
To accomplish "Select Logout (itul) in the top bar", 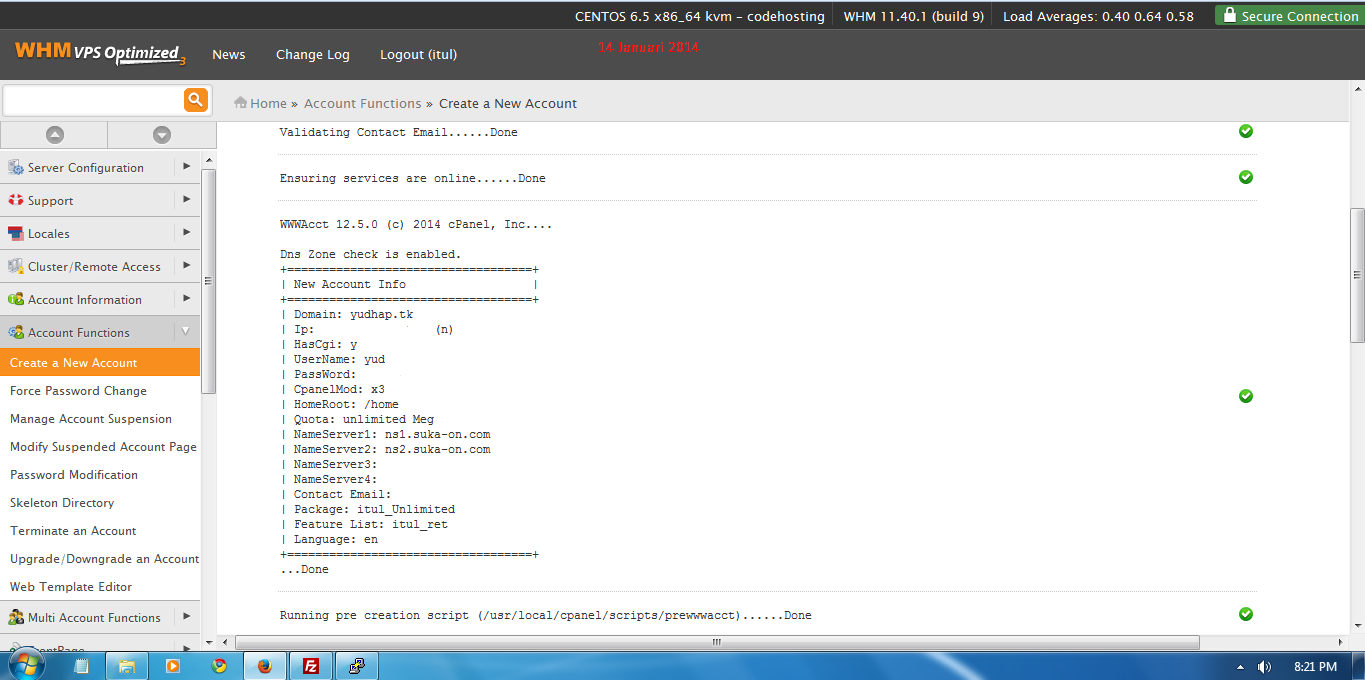I will pyautogui.click(x=418, y=55).
